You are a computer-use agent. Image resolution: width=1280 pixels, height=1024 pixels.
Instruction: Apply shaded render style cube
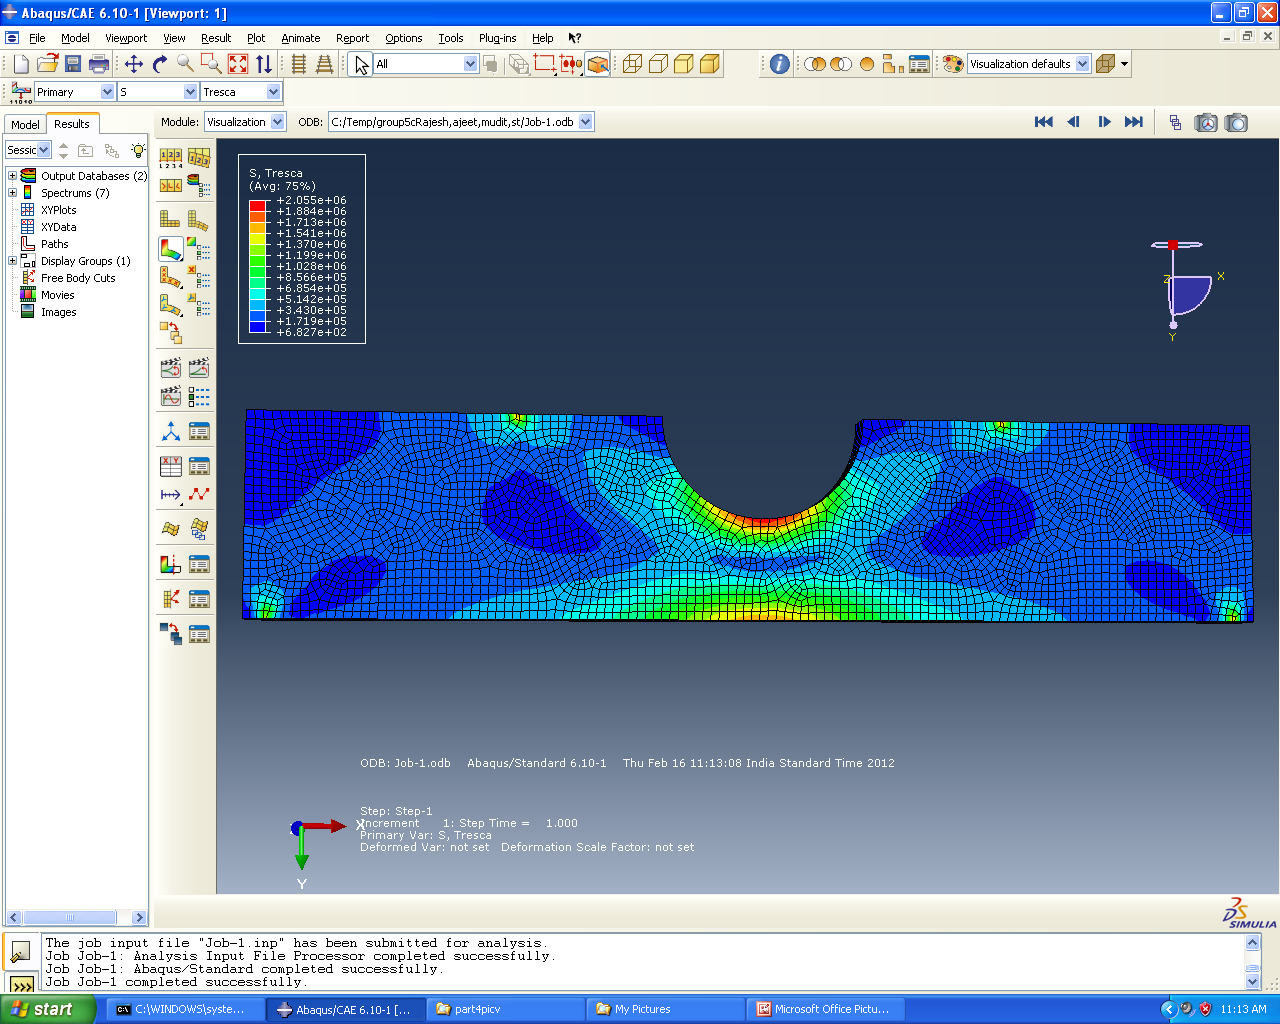pos(710,64)
